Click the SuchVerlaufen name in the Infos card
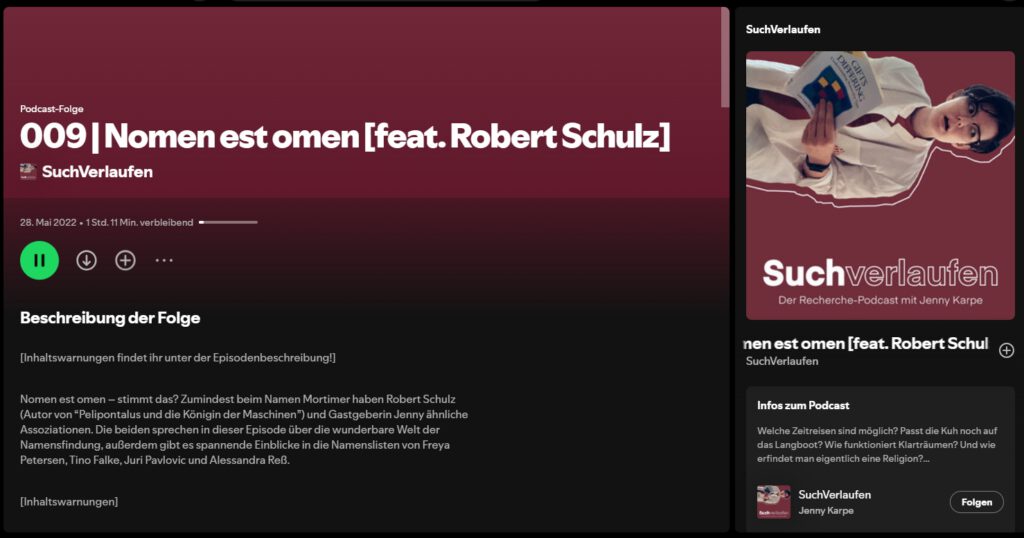1024x538 pixels. click(834, 495)
